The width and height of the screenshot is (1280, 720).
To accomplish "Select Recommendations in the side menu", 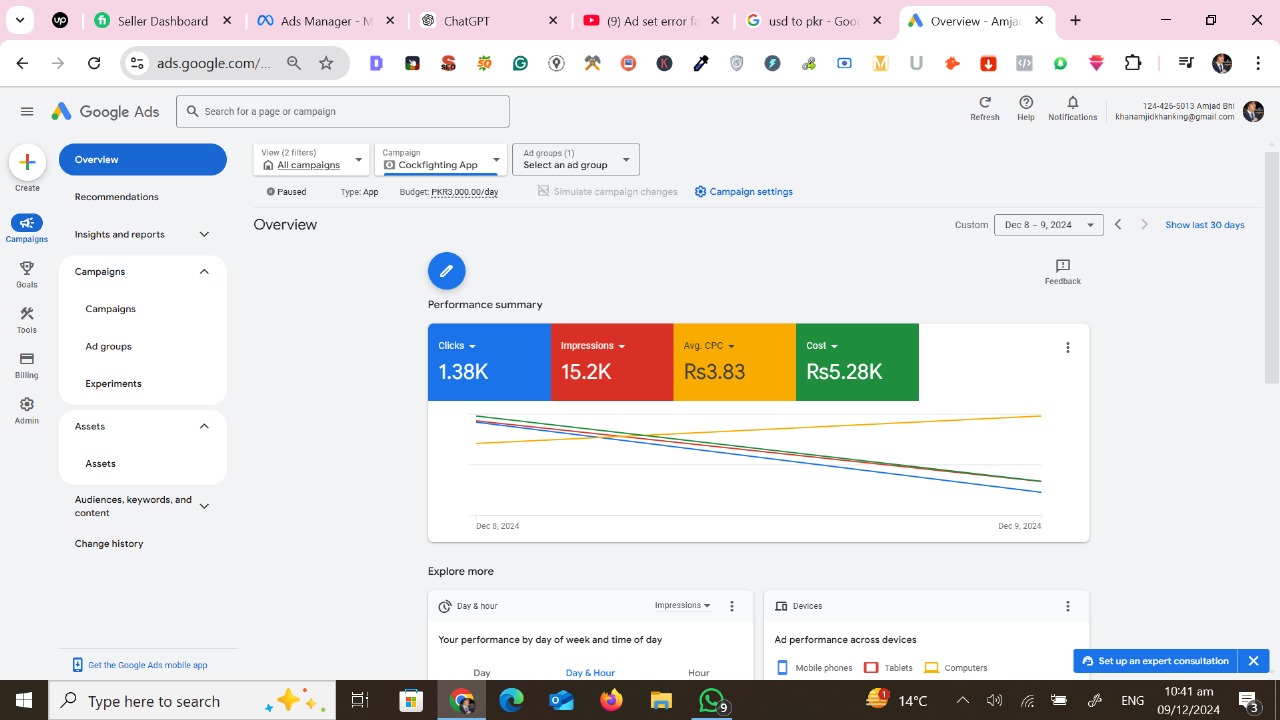I will 117,197.
